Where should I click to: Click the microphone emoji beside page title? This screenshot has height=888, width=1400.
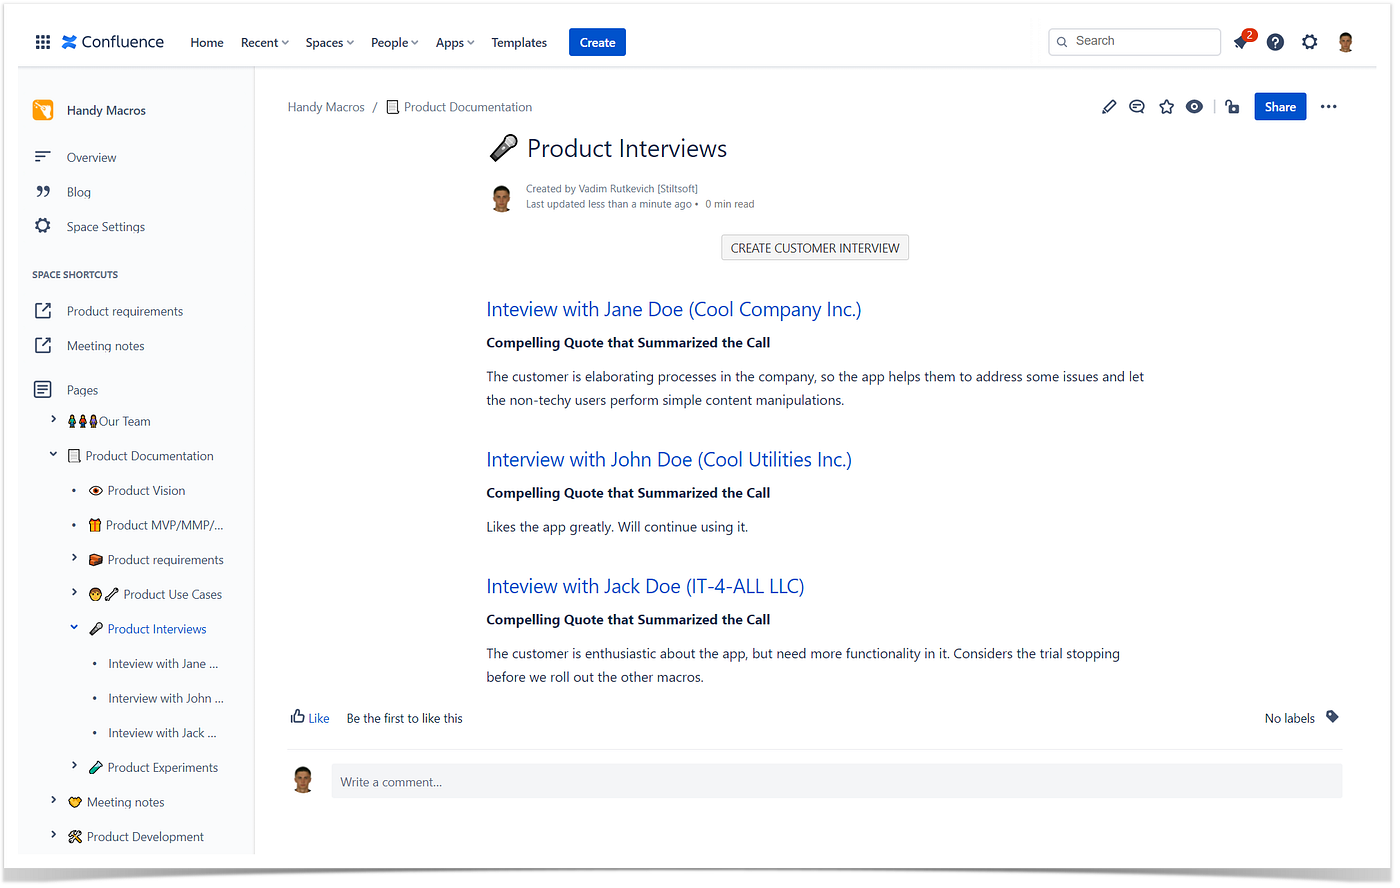point(503,148)
